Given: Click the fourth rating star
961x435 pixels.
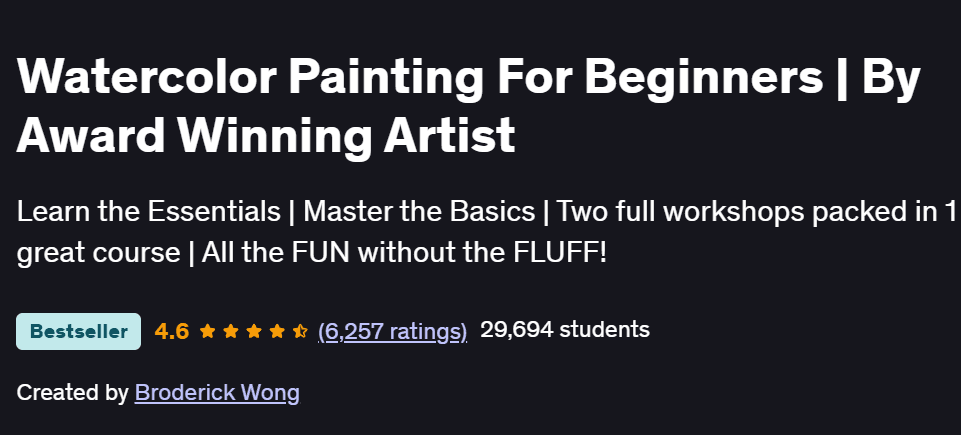Looking at the screenshot, I should [x=277, y=331].
